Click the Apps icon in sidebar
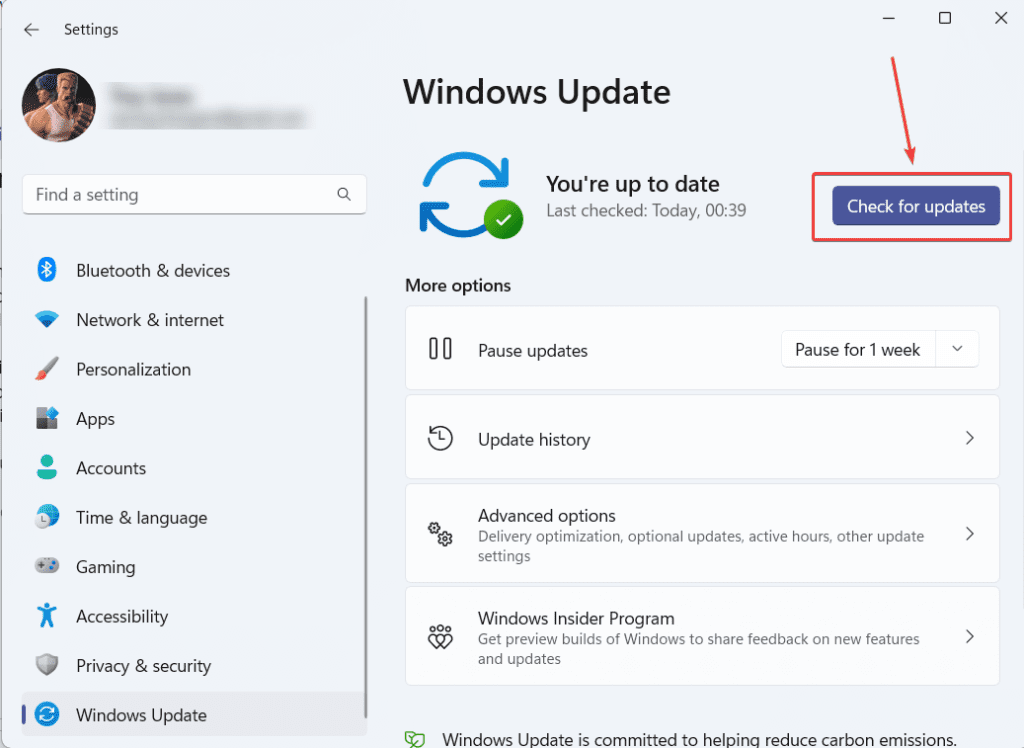Viewport: 1024px width, 748px height. click(x=46, y=418)
